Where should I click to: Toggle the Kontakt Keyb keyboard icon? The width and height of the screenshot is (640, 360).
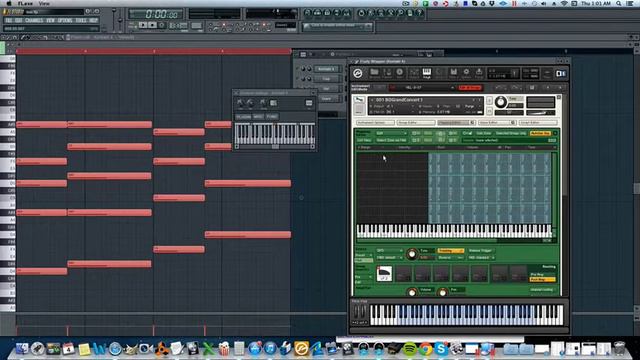coord(427,73)
